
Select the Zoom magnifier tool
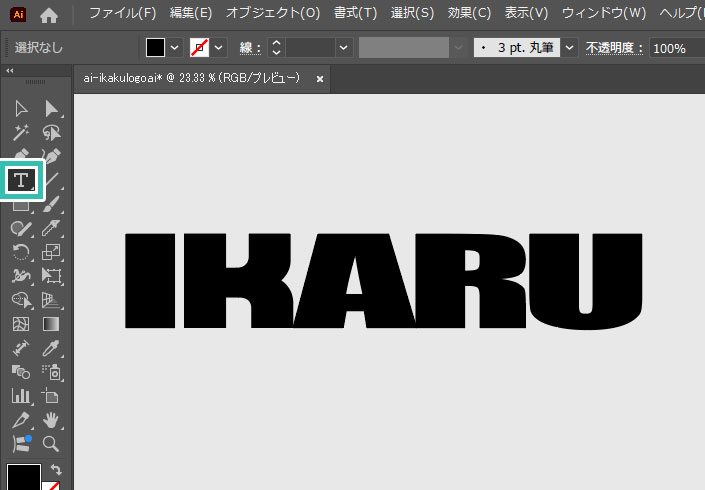click(50, 444)
